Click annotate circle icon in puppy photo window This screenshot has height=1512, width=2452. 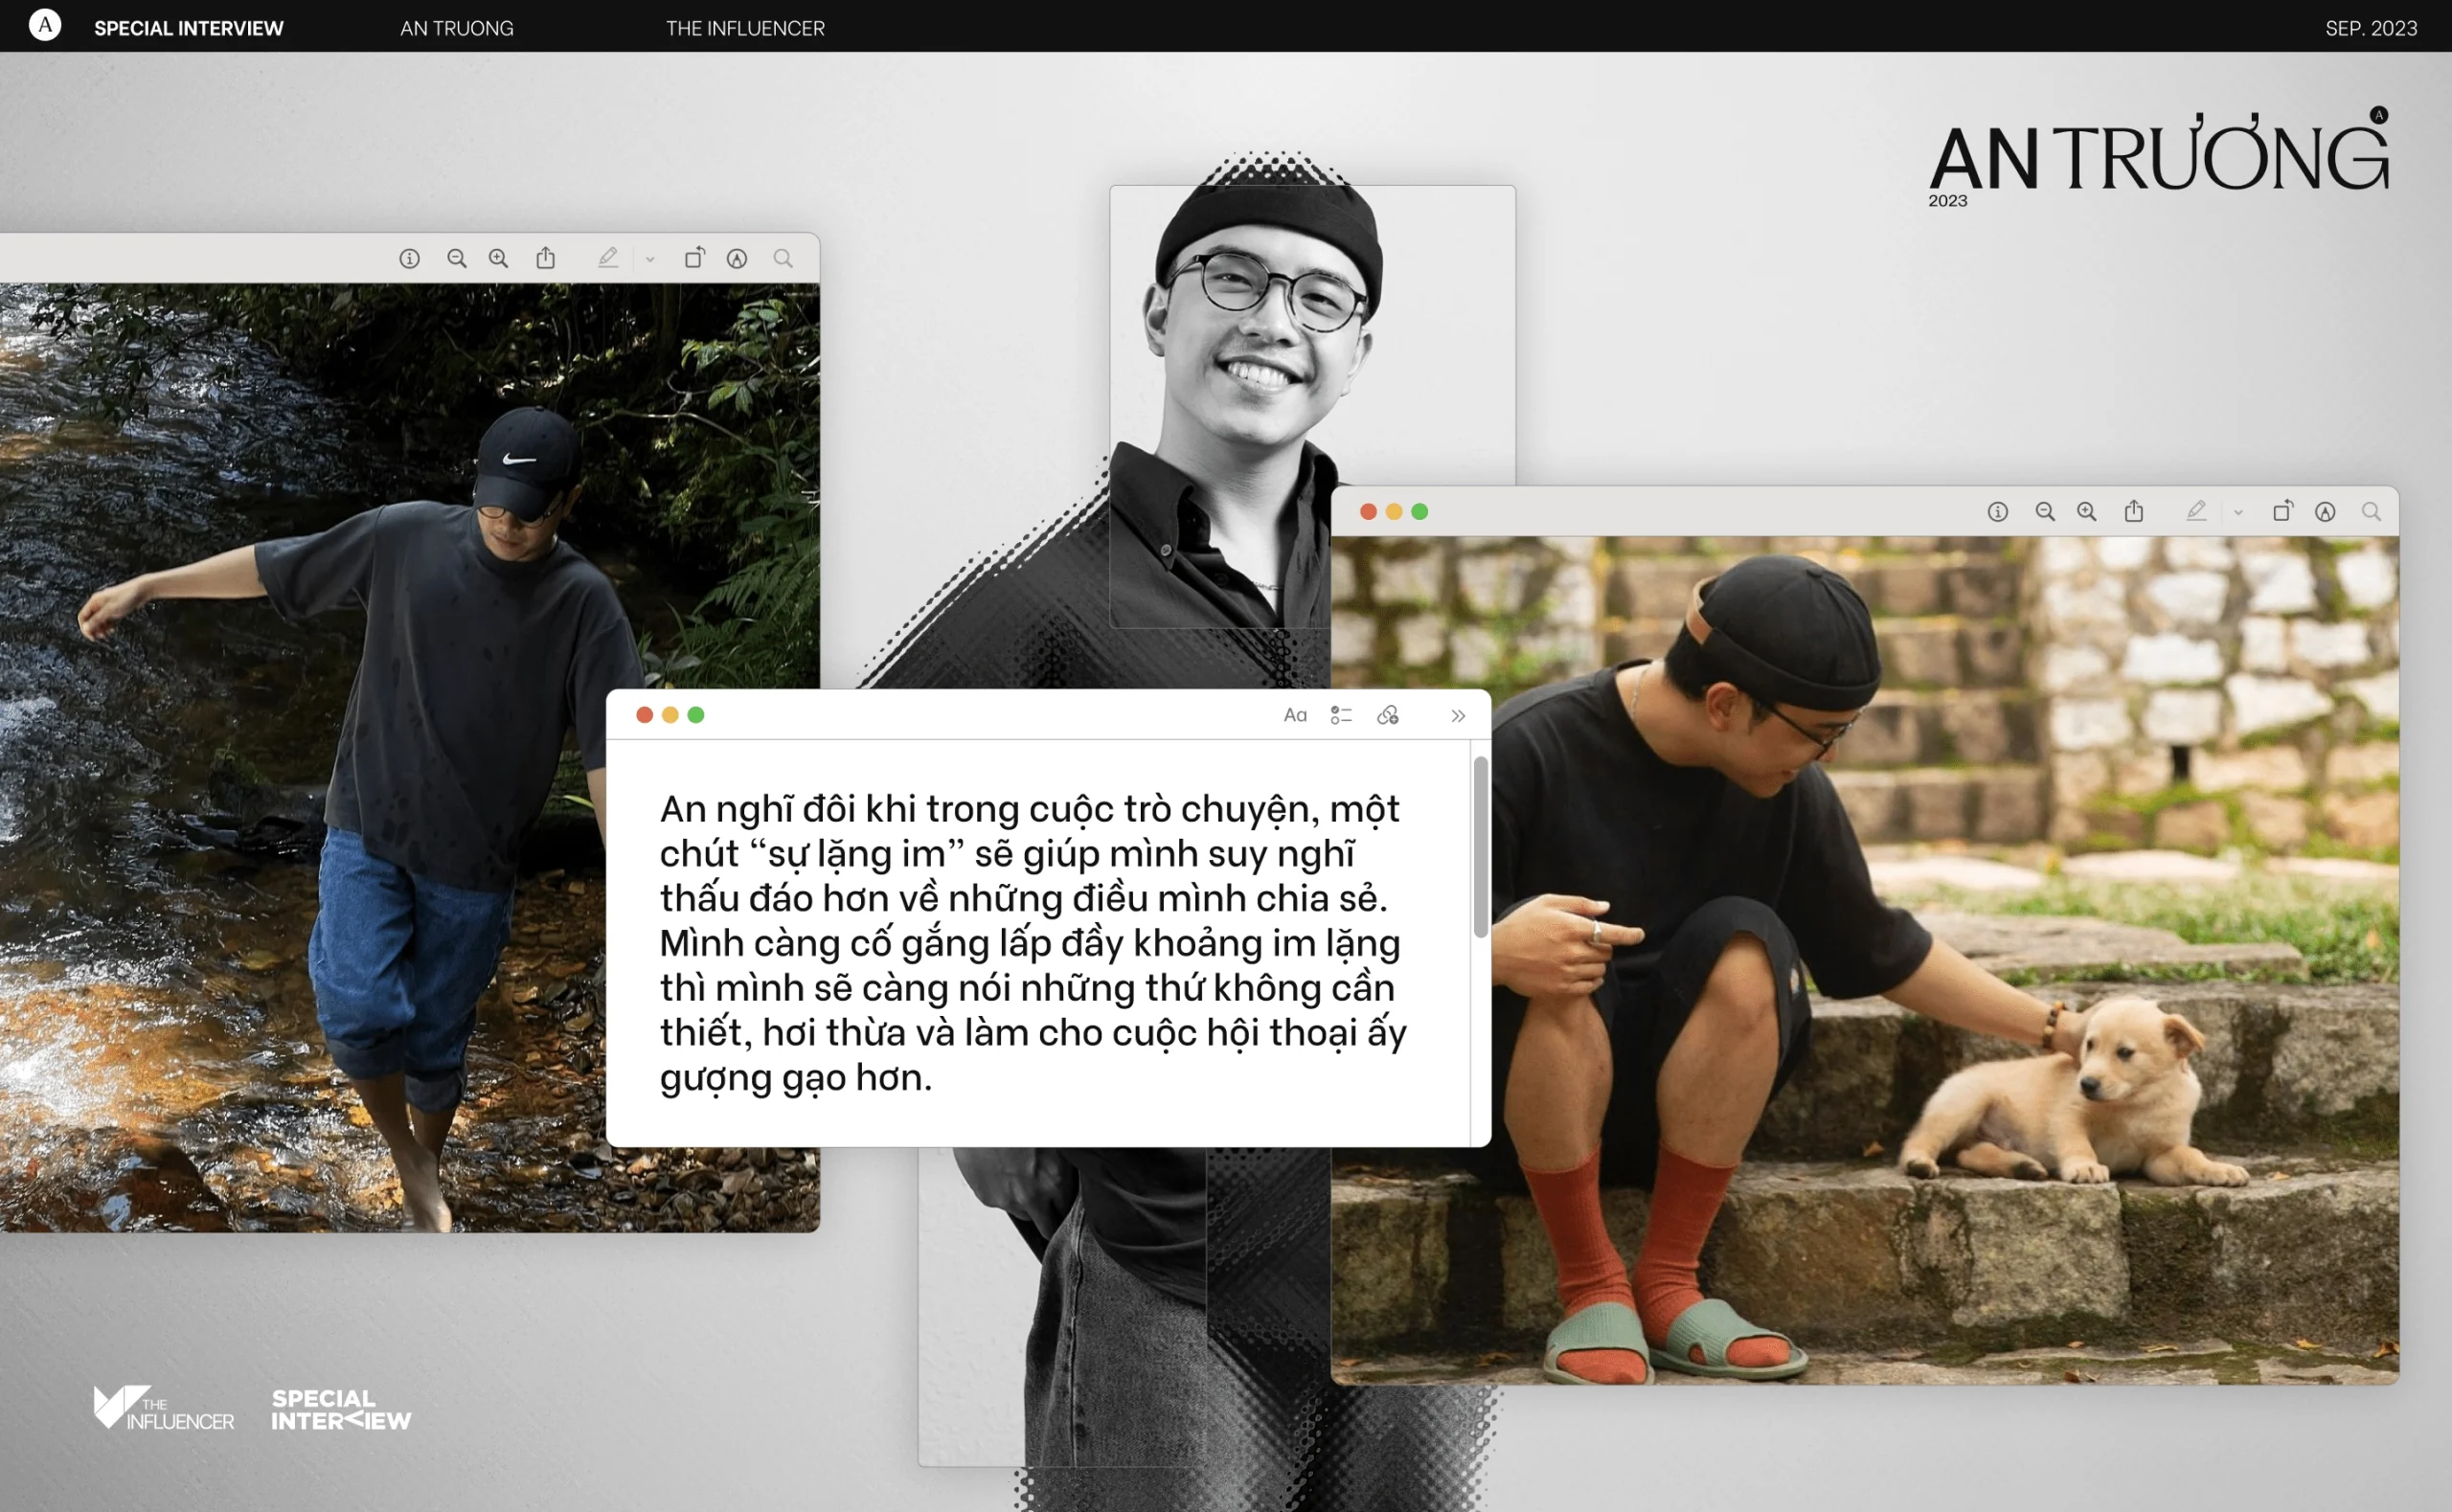(x=2325, y=512)
